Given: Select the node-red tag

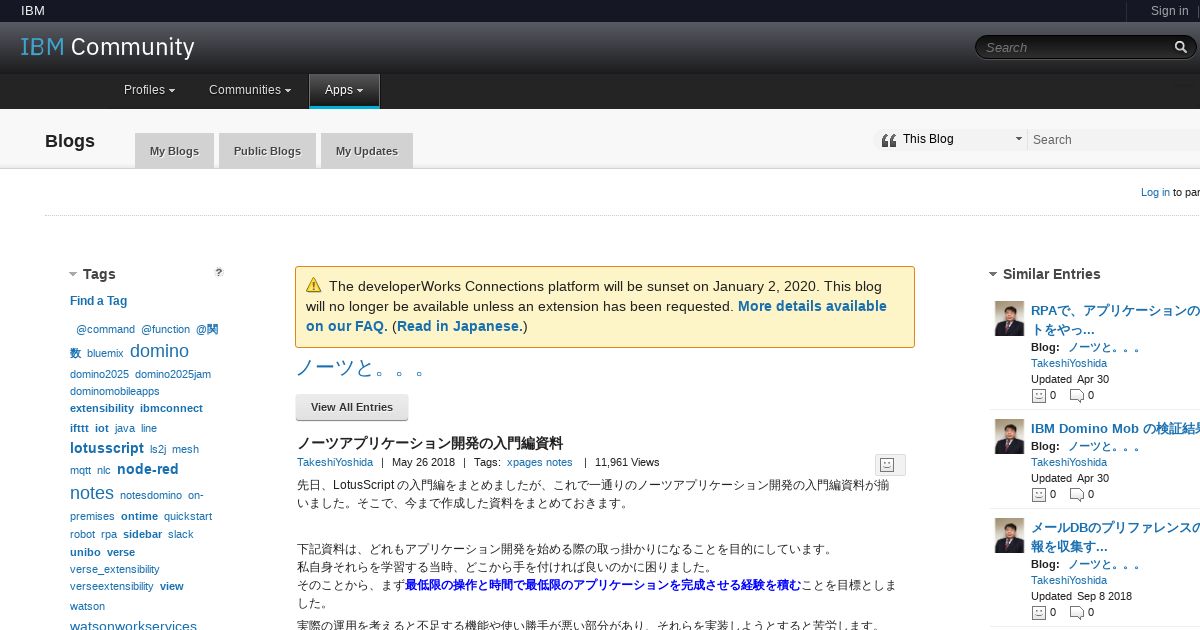Looking at the screenshot, I should pos(148,469).
